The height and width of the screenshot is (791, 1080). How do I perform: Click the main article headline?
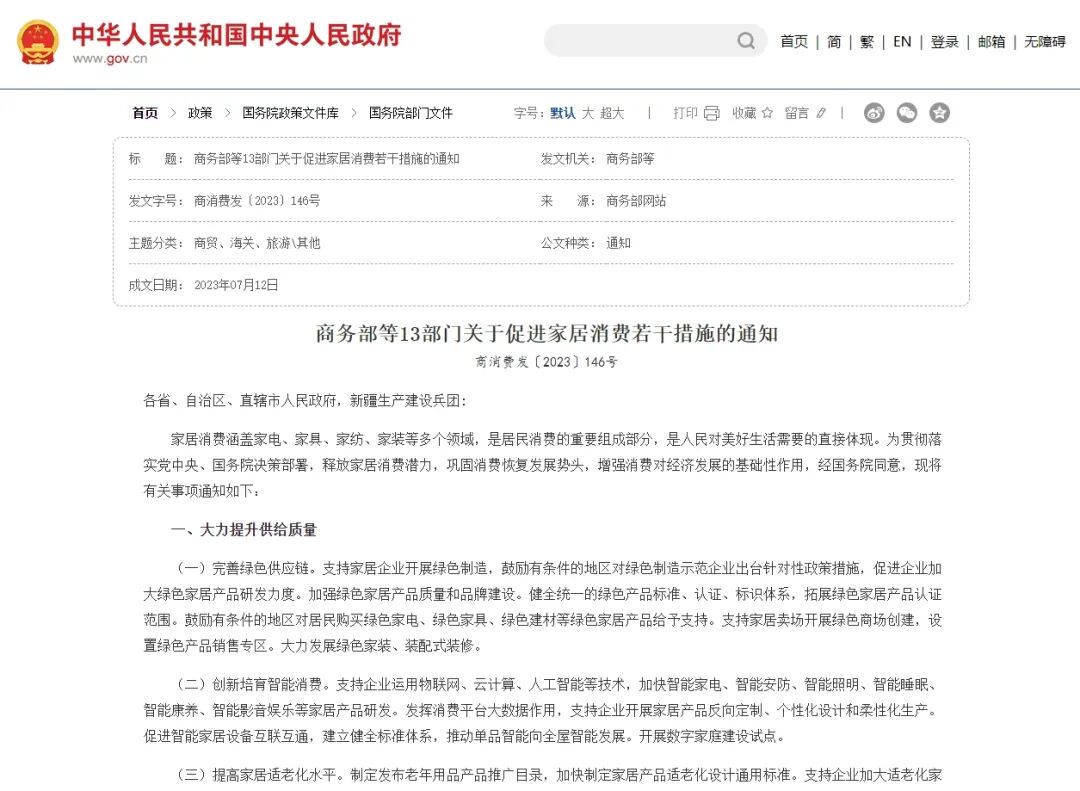coord(547,333)
